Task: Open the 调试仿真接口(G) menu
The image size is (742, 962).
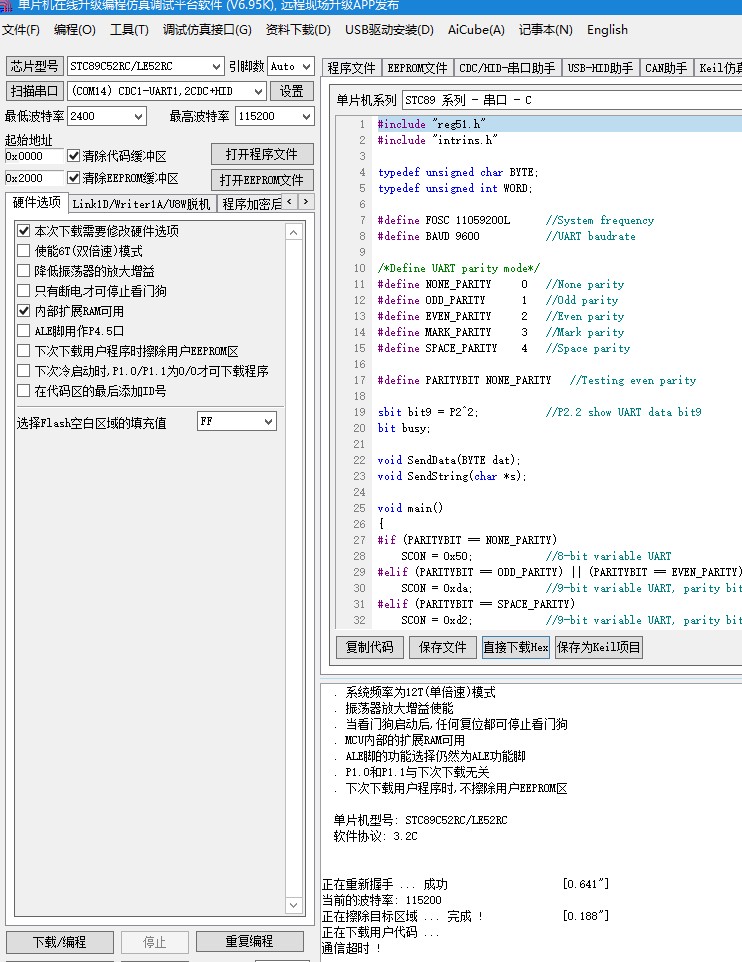Action: (x=207, y=30)
